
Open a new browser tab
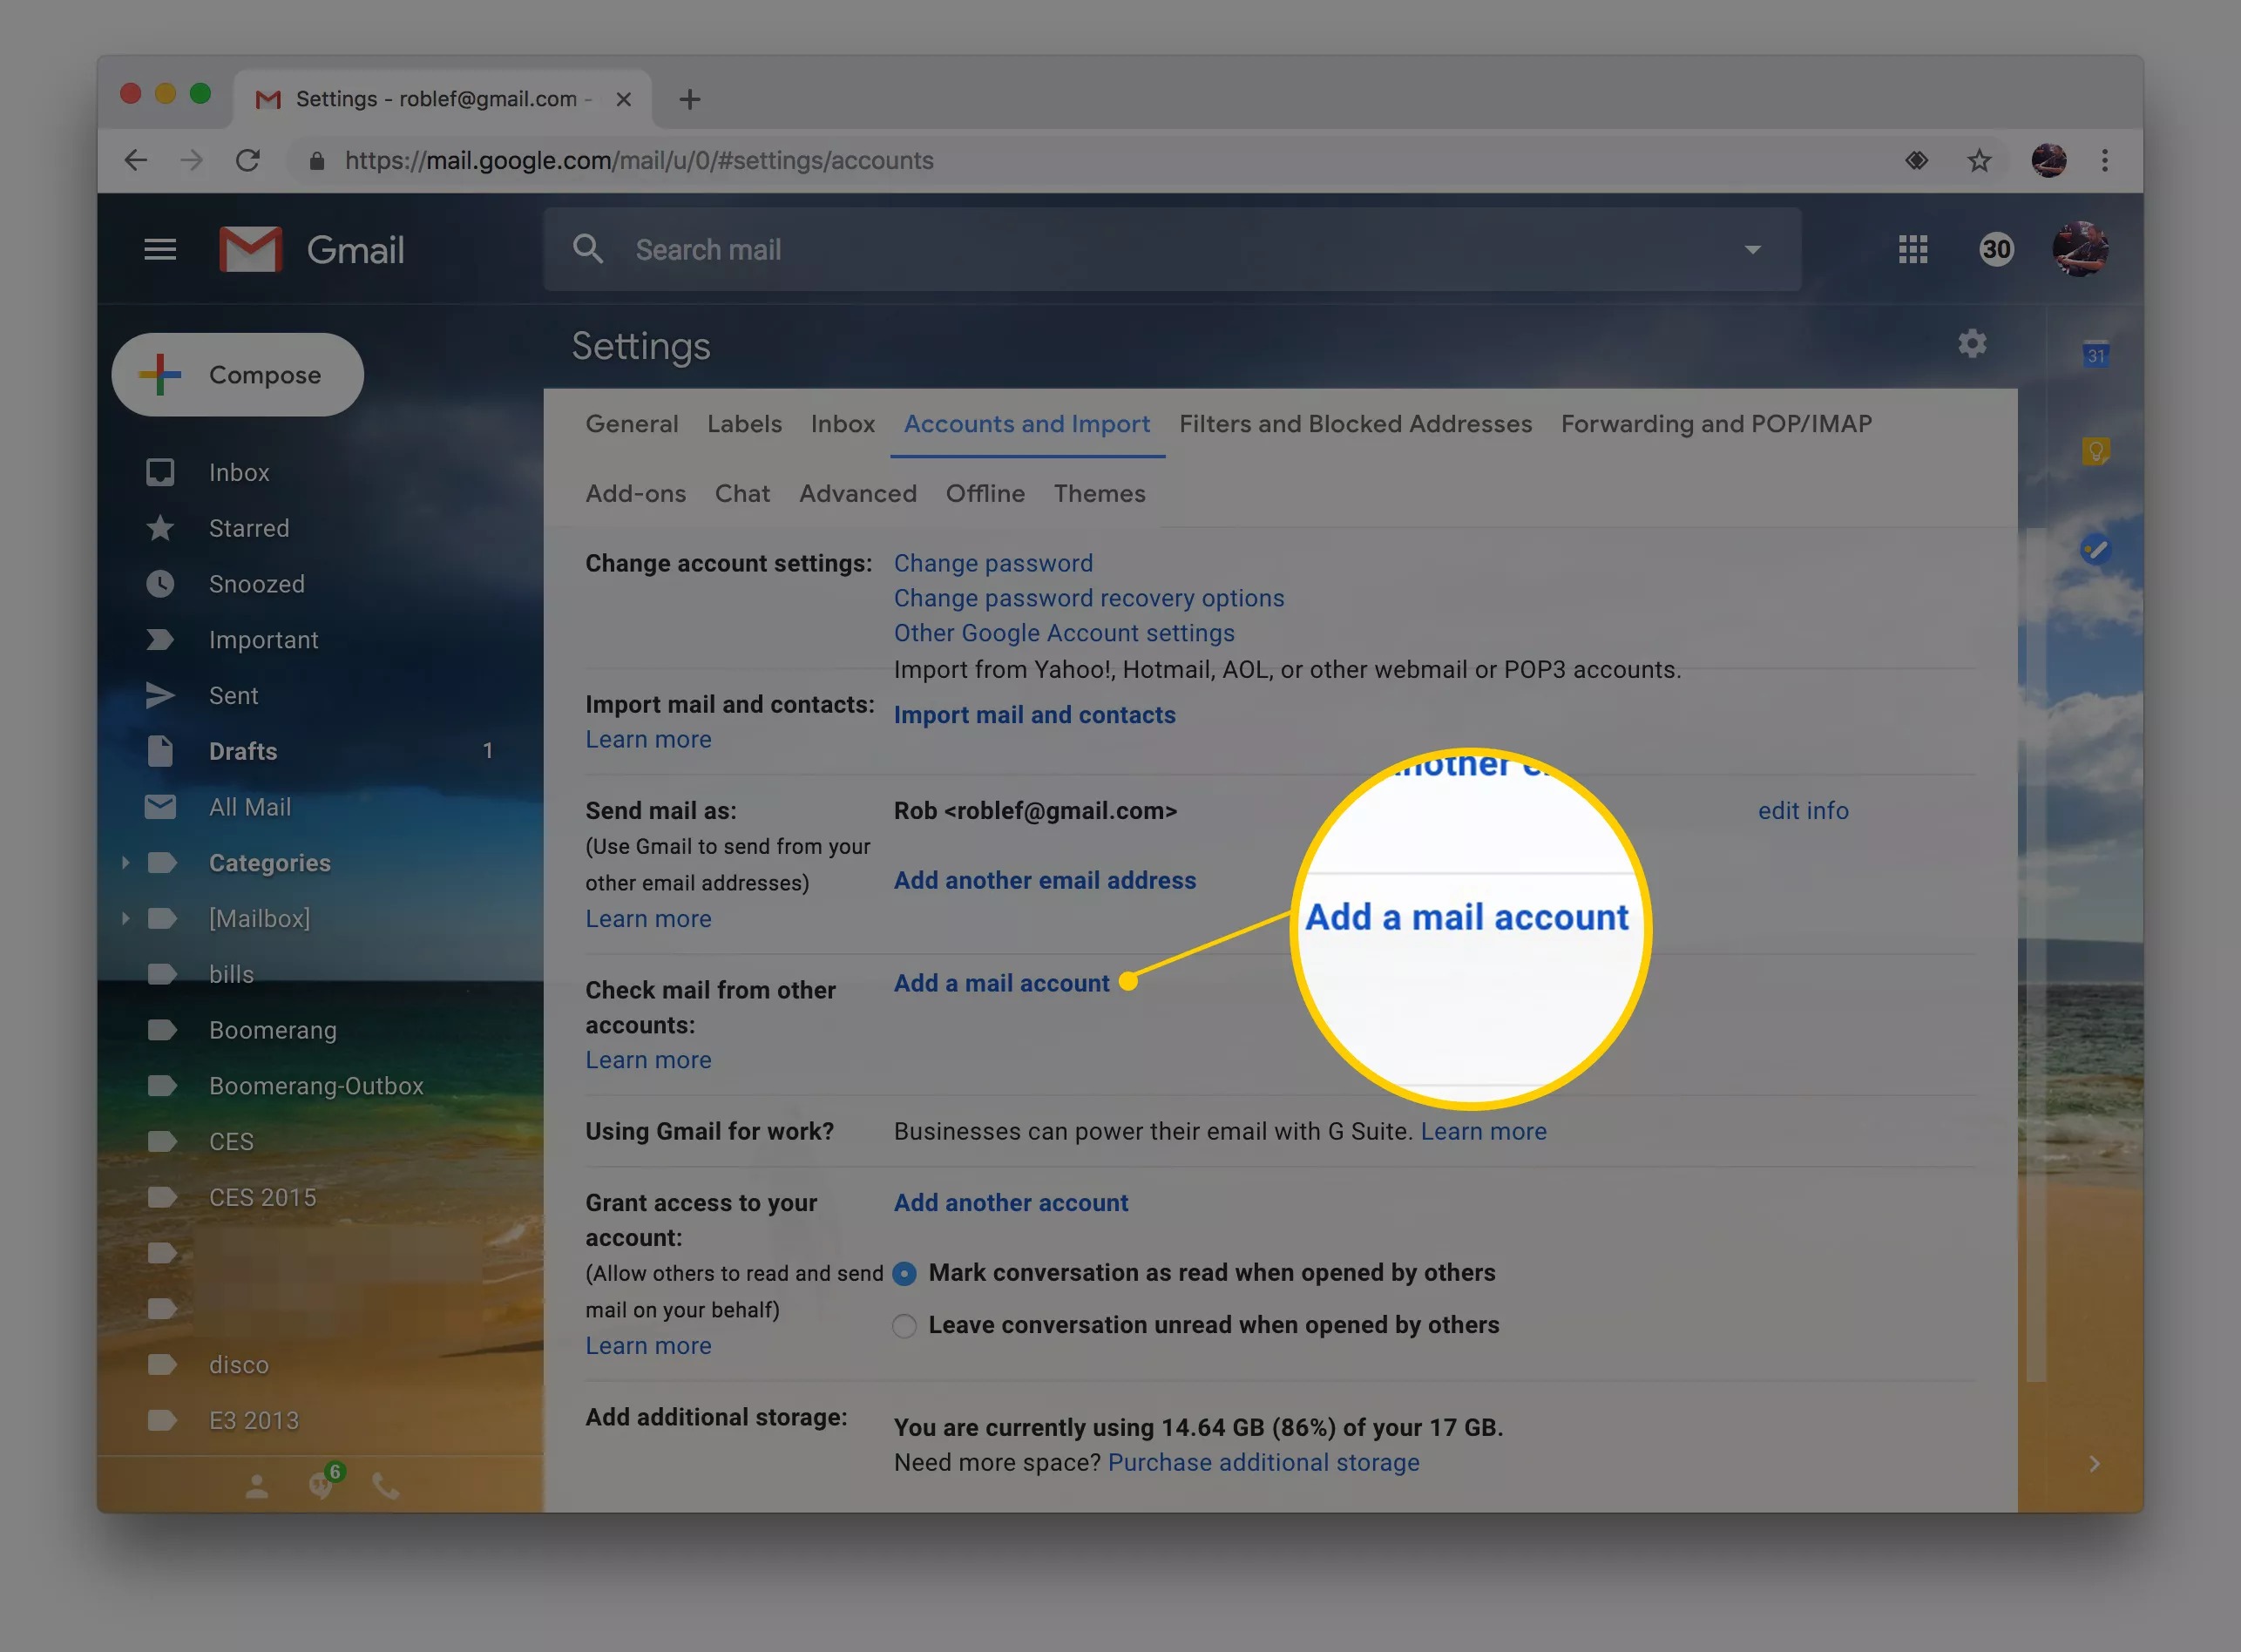pyautogui.click(x=689, y=99)
